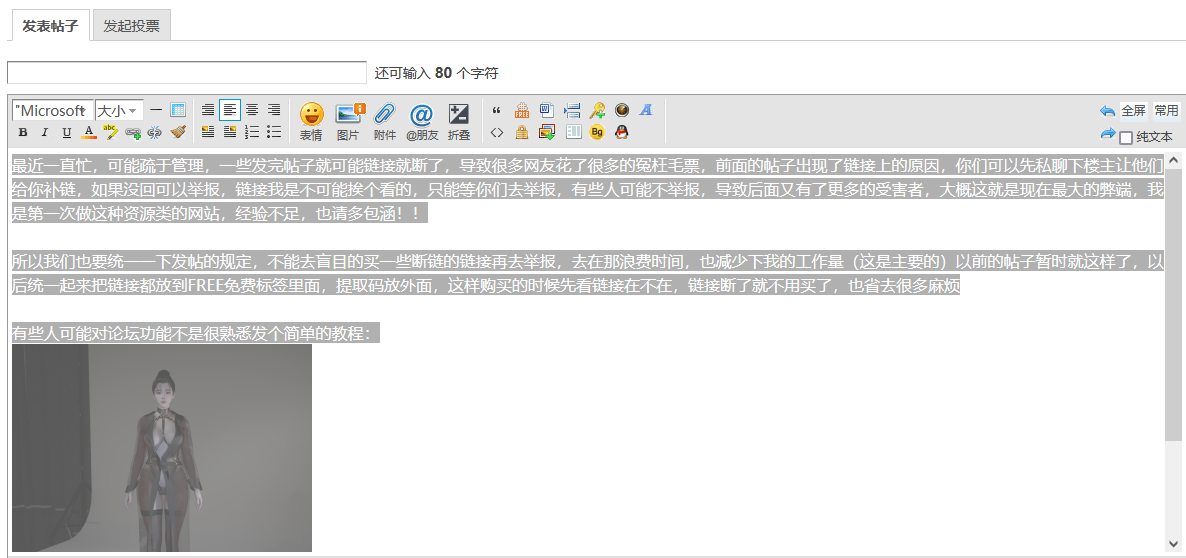Open the 图片 image uploader
This screenshot has height=558, width=1186.
[x=349, y=122]
